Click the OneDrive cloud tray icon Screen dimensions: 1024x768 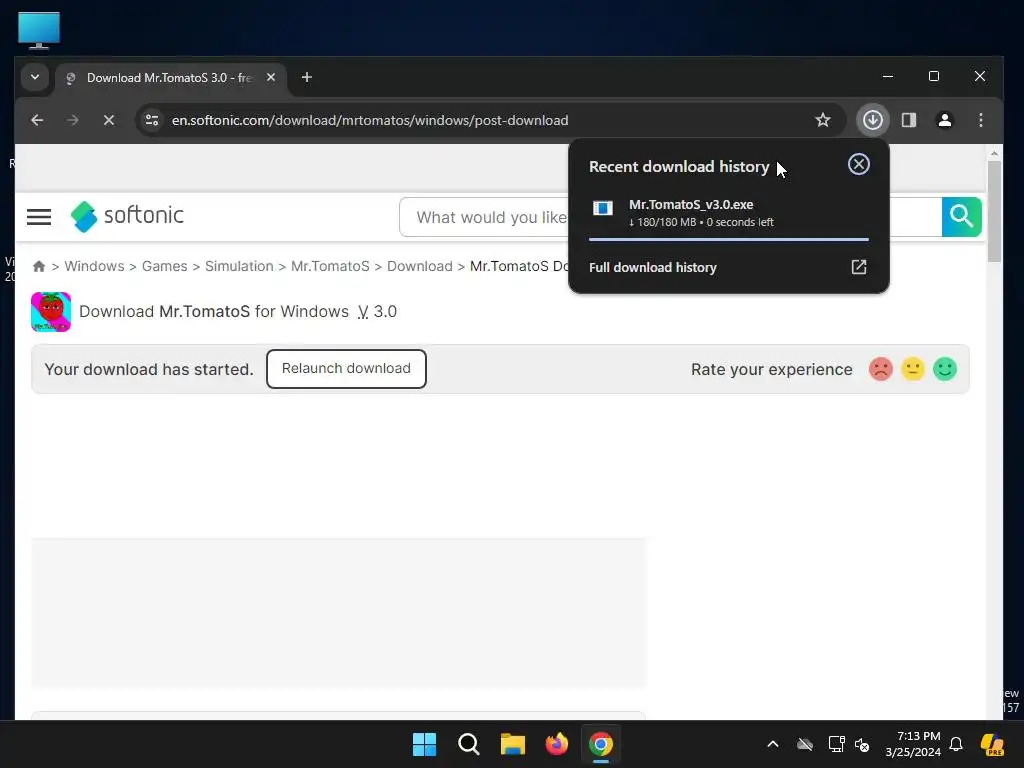[x=805, y=744]
